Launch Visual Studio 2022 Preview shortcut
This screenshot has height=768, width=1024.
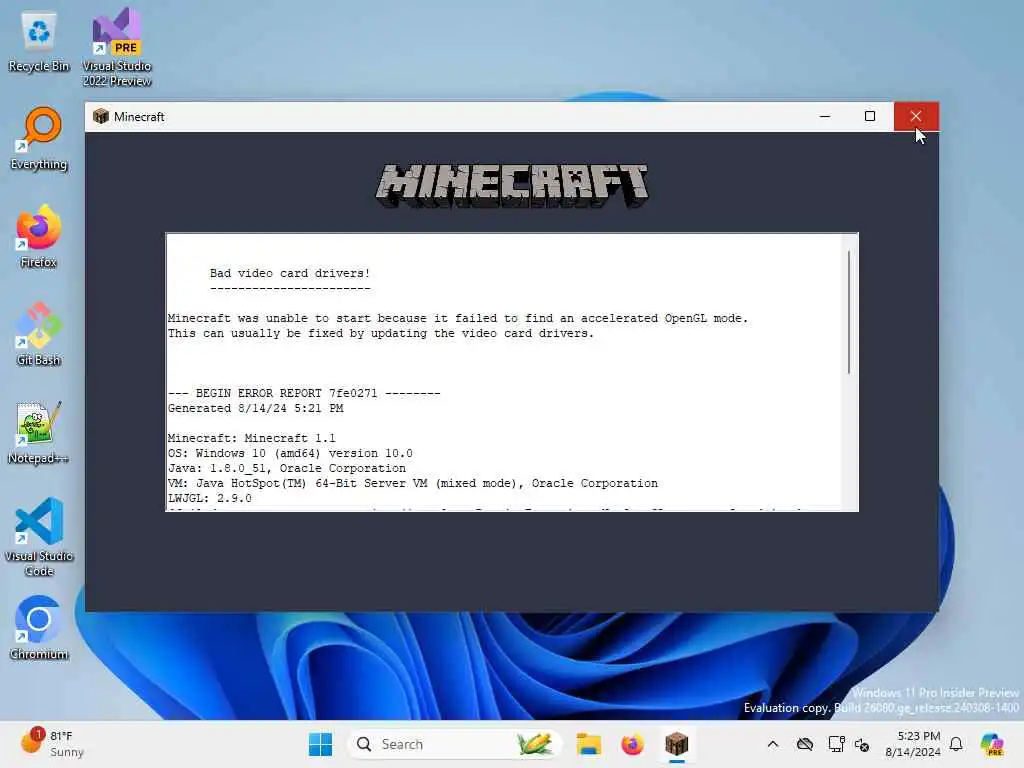(117, 47)
